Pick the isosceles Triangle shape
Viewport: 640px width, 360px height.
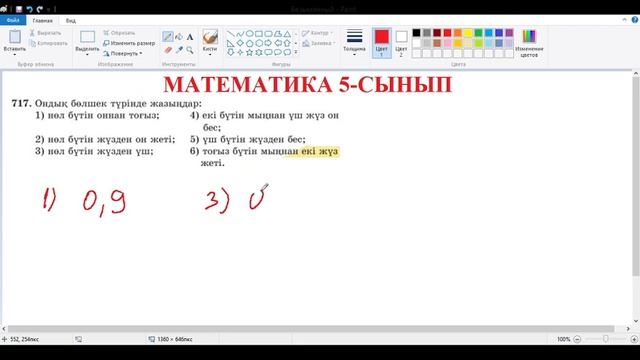coord(287,34)
